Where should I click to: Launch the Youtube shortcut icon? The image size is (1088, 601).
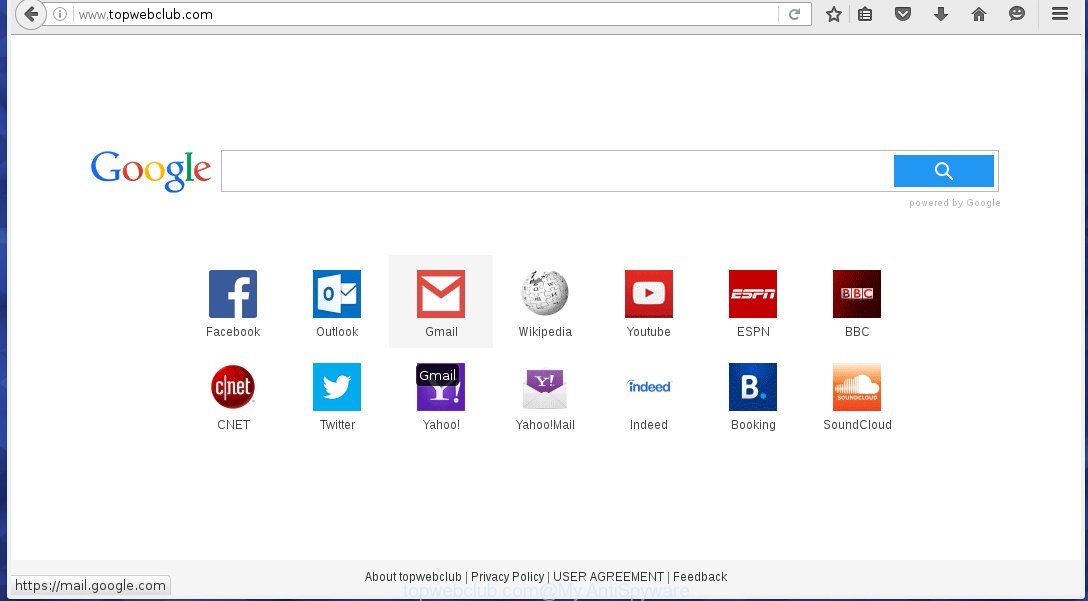tap(649, 294)
